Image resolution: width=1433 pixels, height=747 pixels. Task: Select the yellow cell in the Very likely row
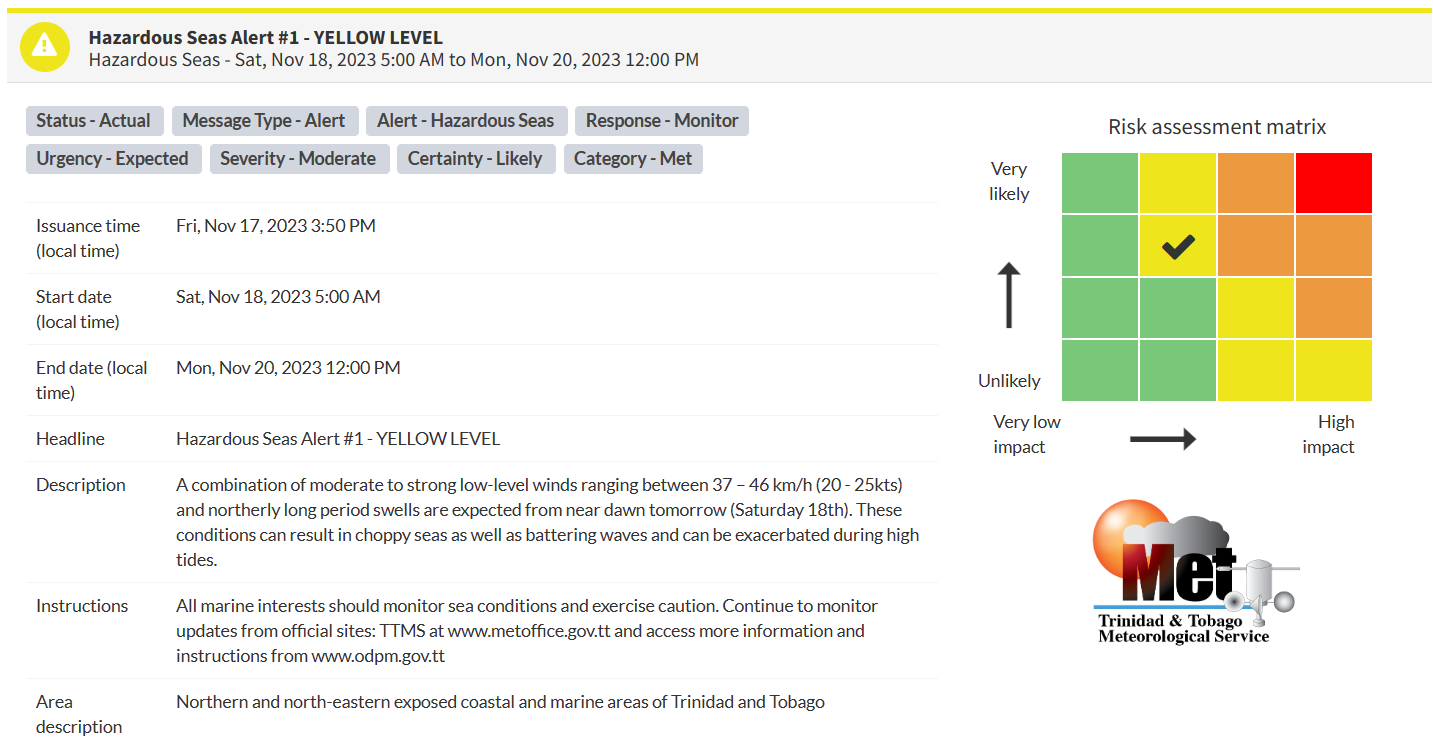point(1178,183)
